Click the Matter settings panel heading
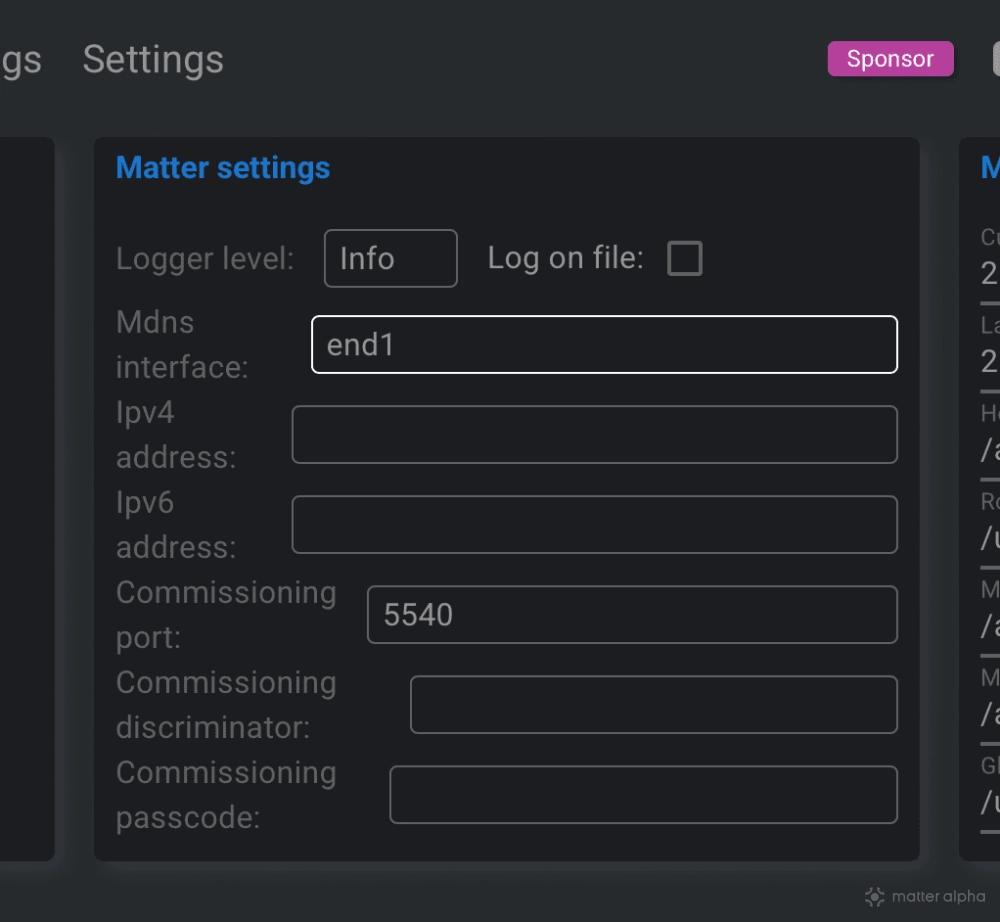 pos(222,167)
